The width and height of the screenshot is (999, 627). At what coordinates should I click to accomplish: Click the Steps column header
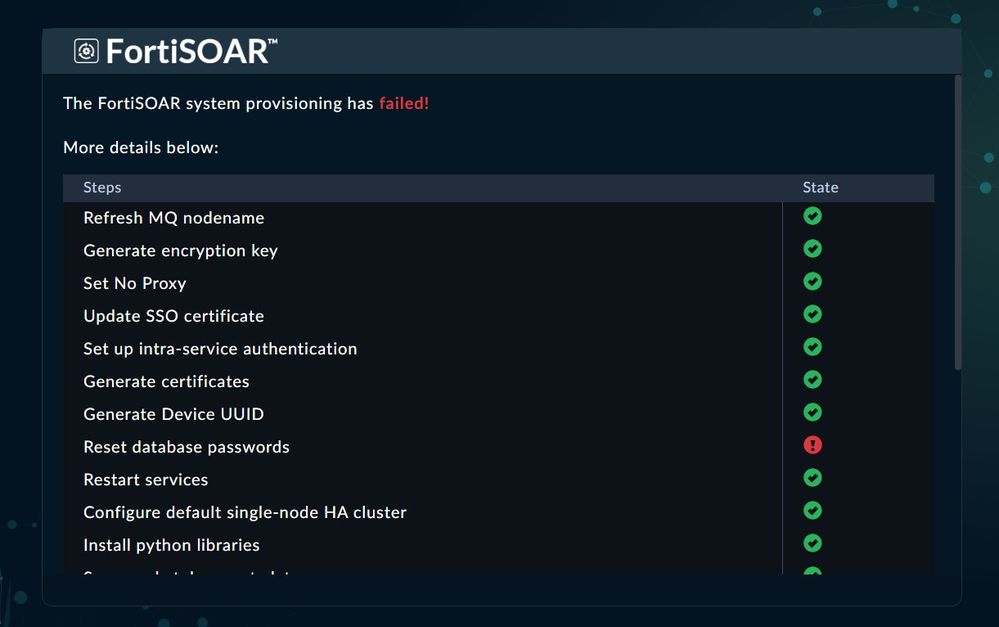[x=102, y=188]
